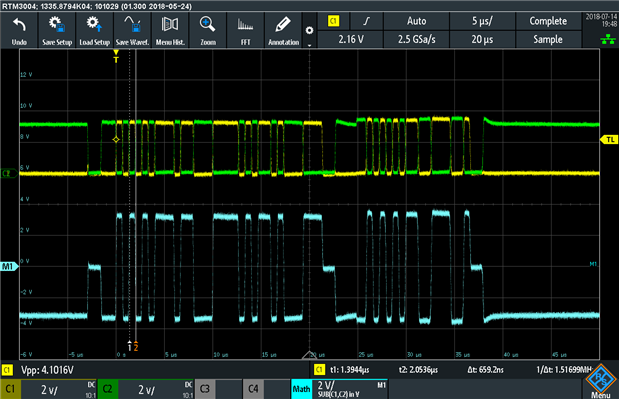Expand the toolbar arrow below the gear
Screen dimensions: 619x399
tap(310, 45)
